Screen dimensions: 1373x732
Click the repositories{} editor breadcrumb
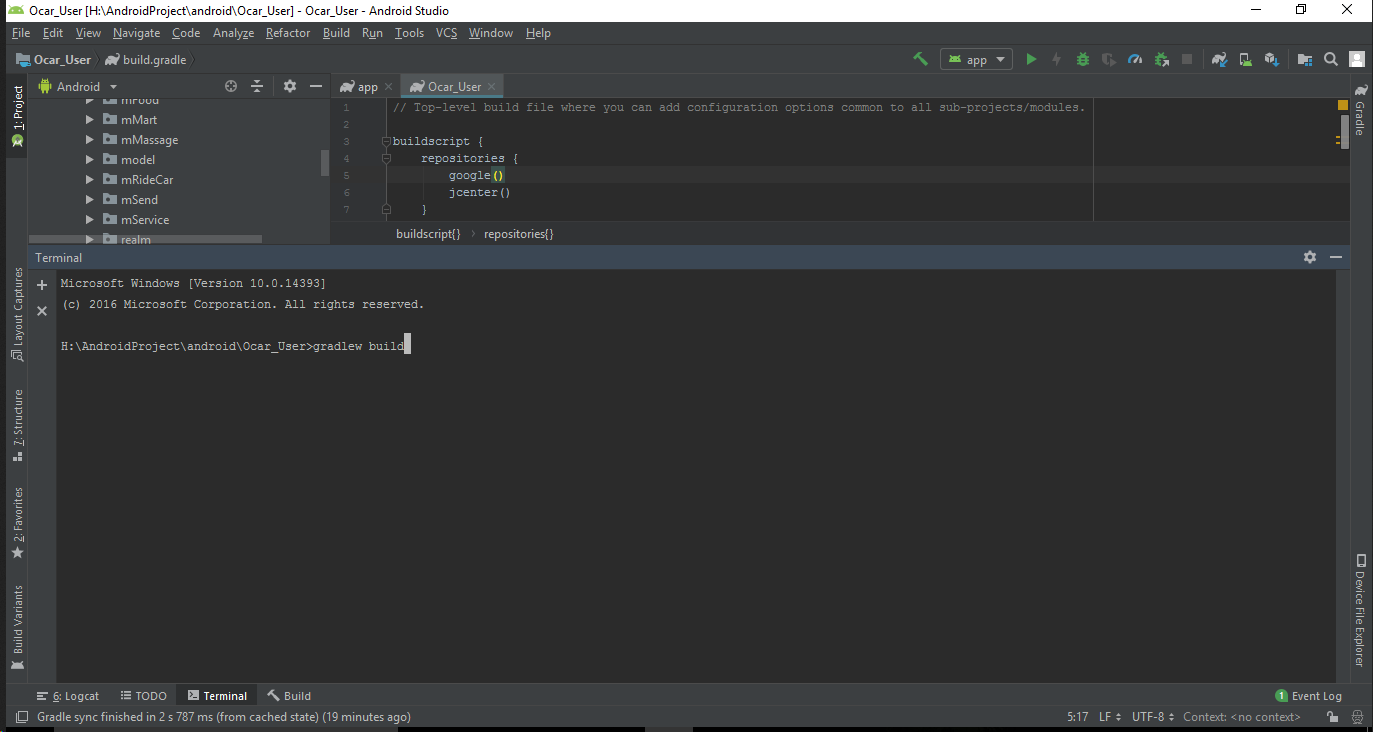coord(518,234)
